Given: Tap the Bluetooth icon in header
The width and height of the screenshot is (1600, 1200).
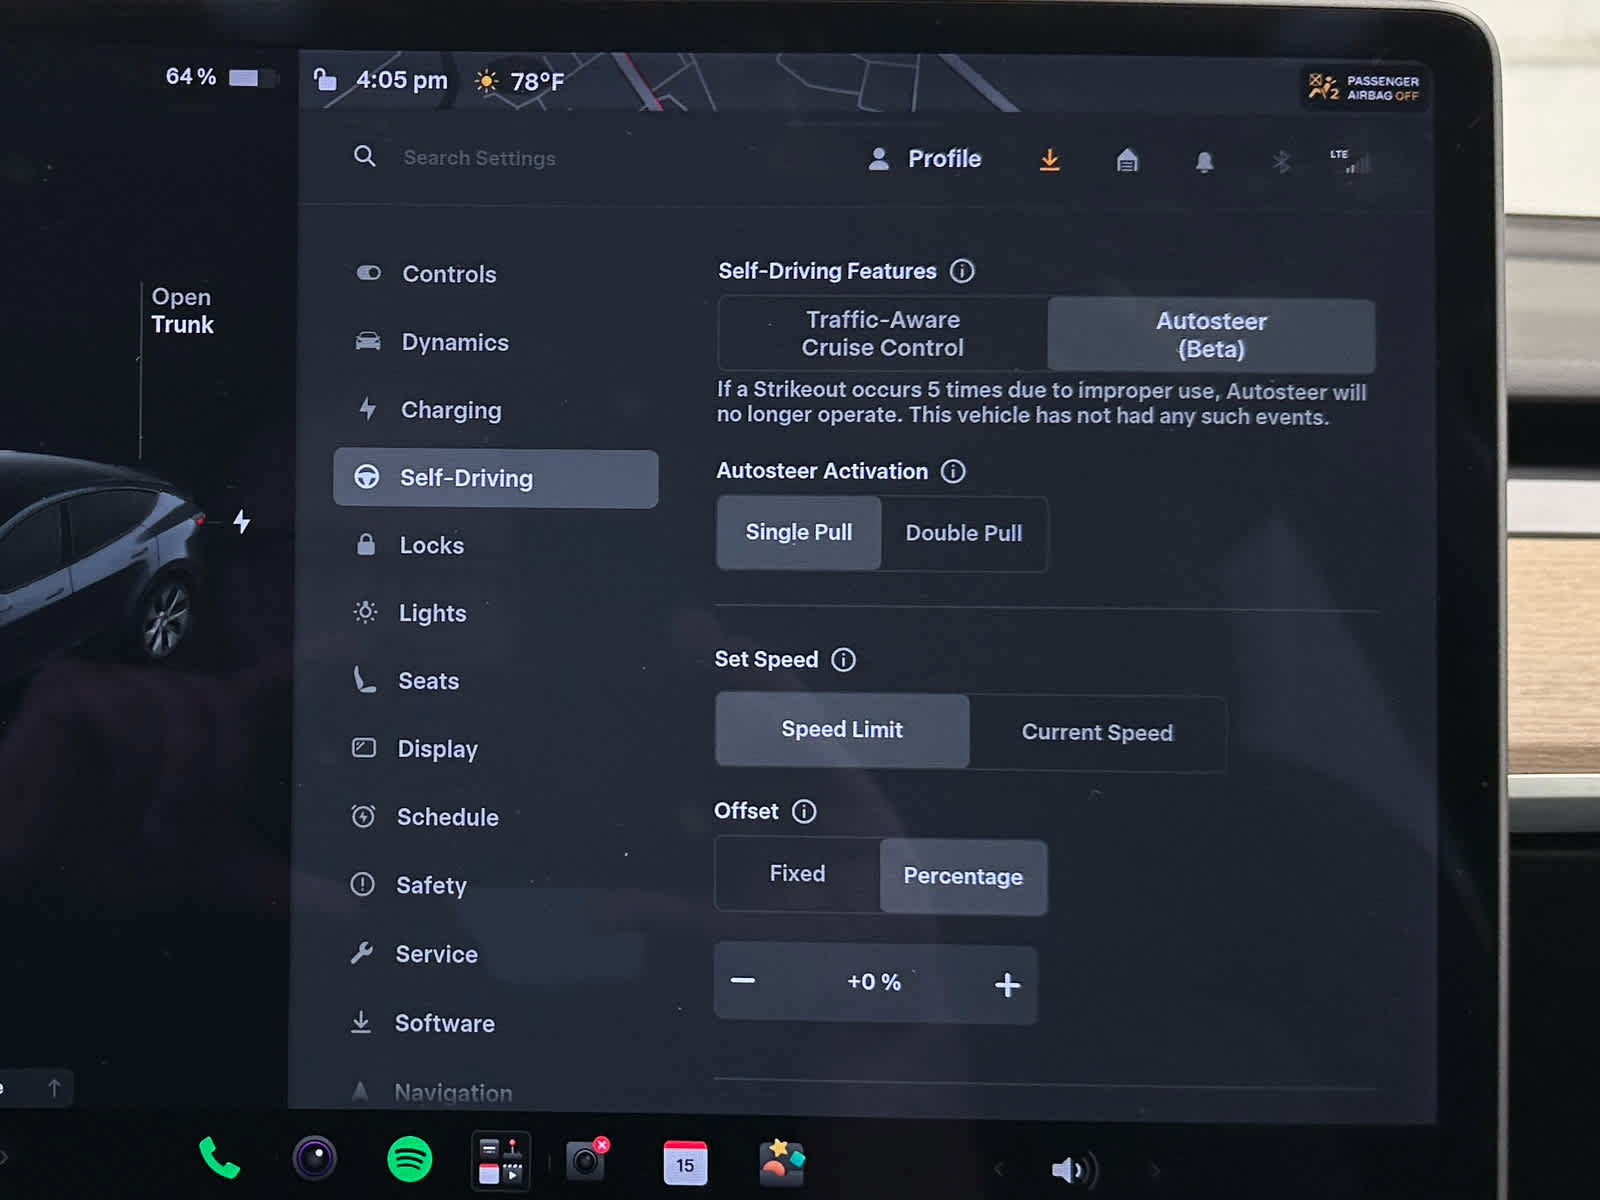Looking at the screenshot, I should coord(1281,161).
